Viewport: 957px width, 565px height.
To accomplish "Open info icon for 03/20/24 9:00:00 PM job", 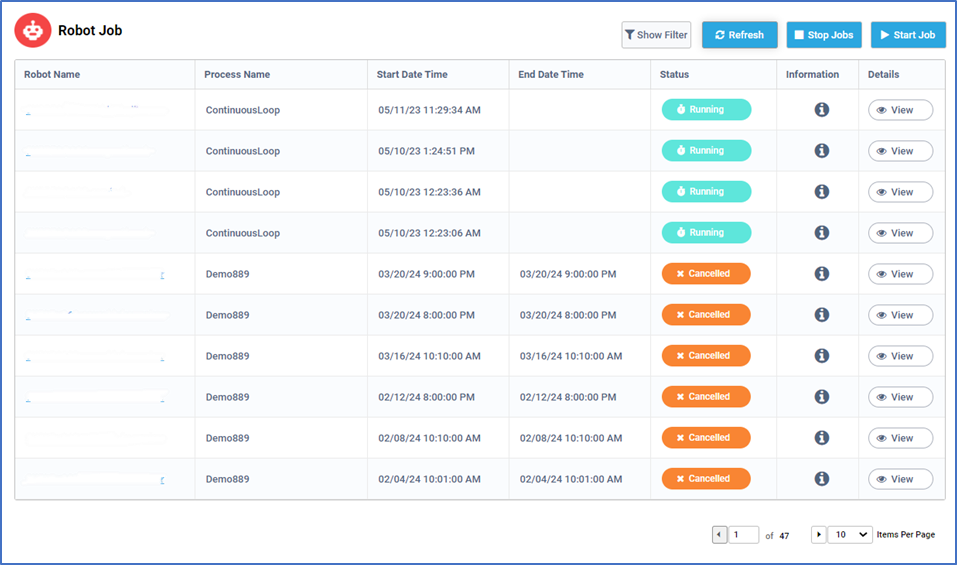I will tap(821, 274).
